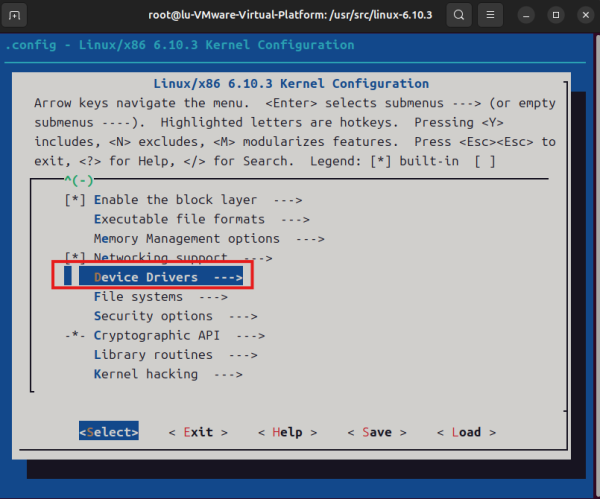Viewport: 600px width, 499px height.
Task: Click the 'Arrow keys navigate the menu' help text
Action: coord(142,103)
